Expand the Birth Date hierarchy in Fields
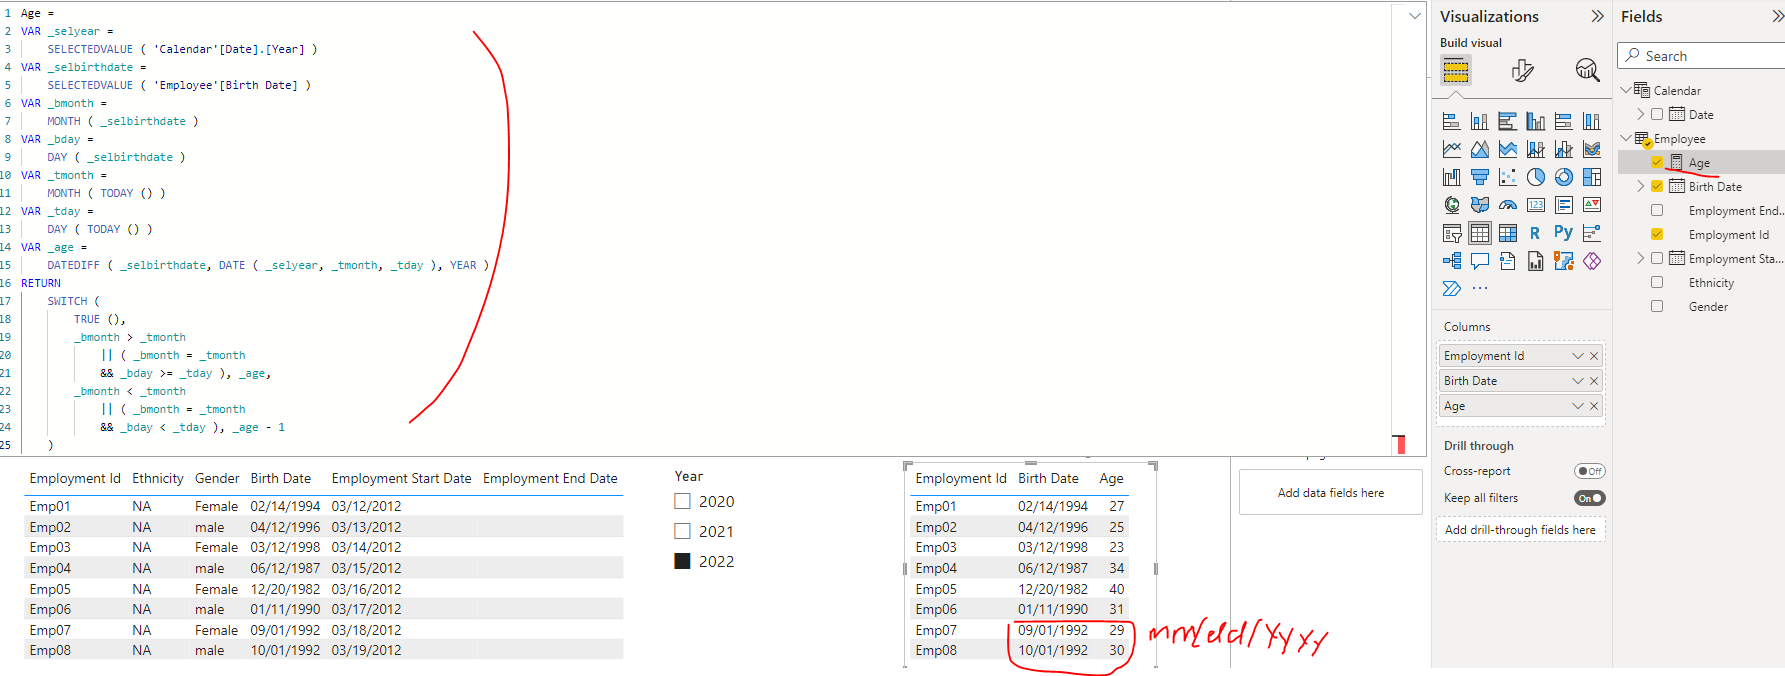Screen dimensions: 1785x676 1640,187
